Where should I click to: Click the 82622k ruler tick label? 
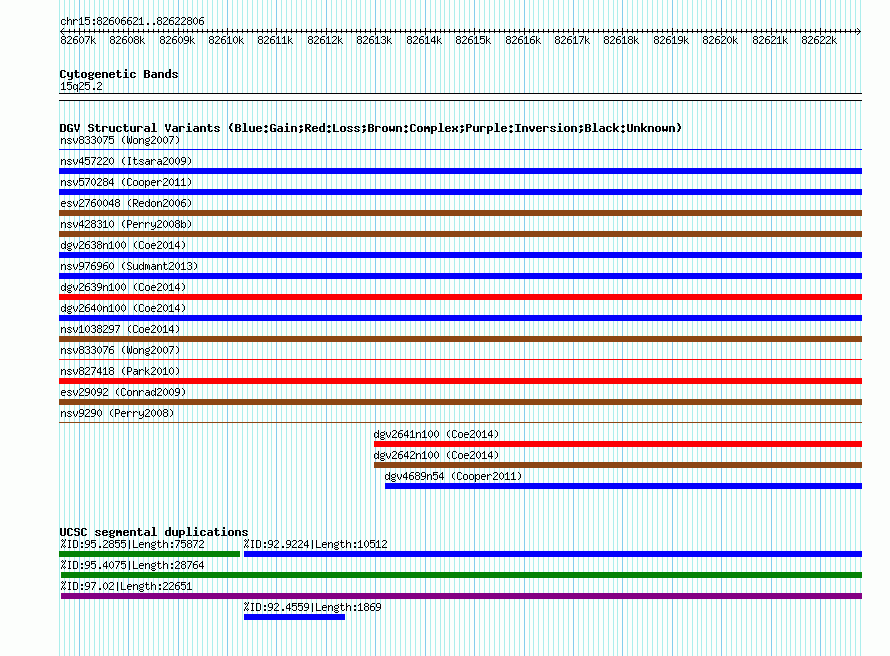coord(819,40)
